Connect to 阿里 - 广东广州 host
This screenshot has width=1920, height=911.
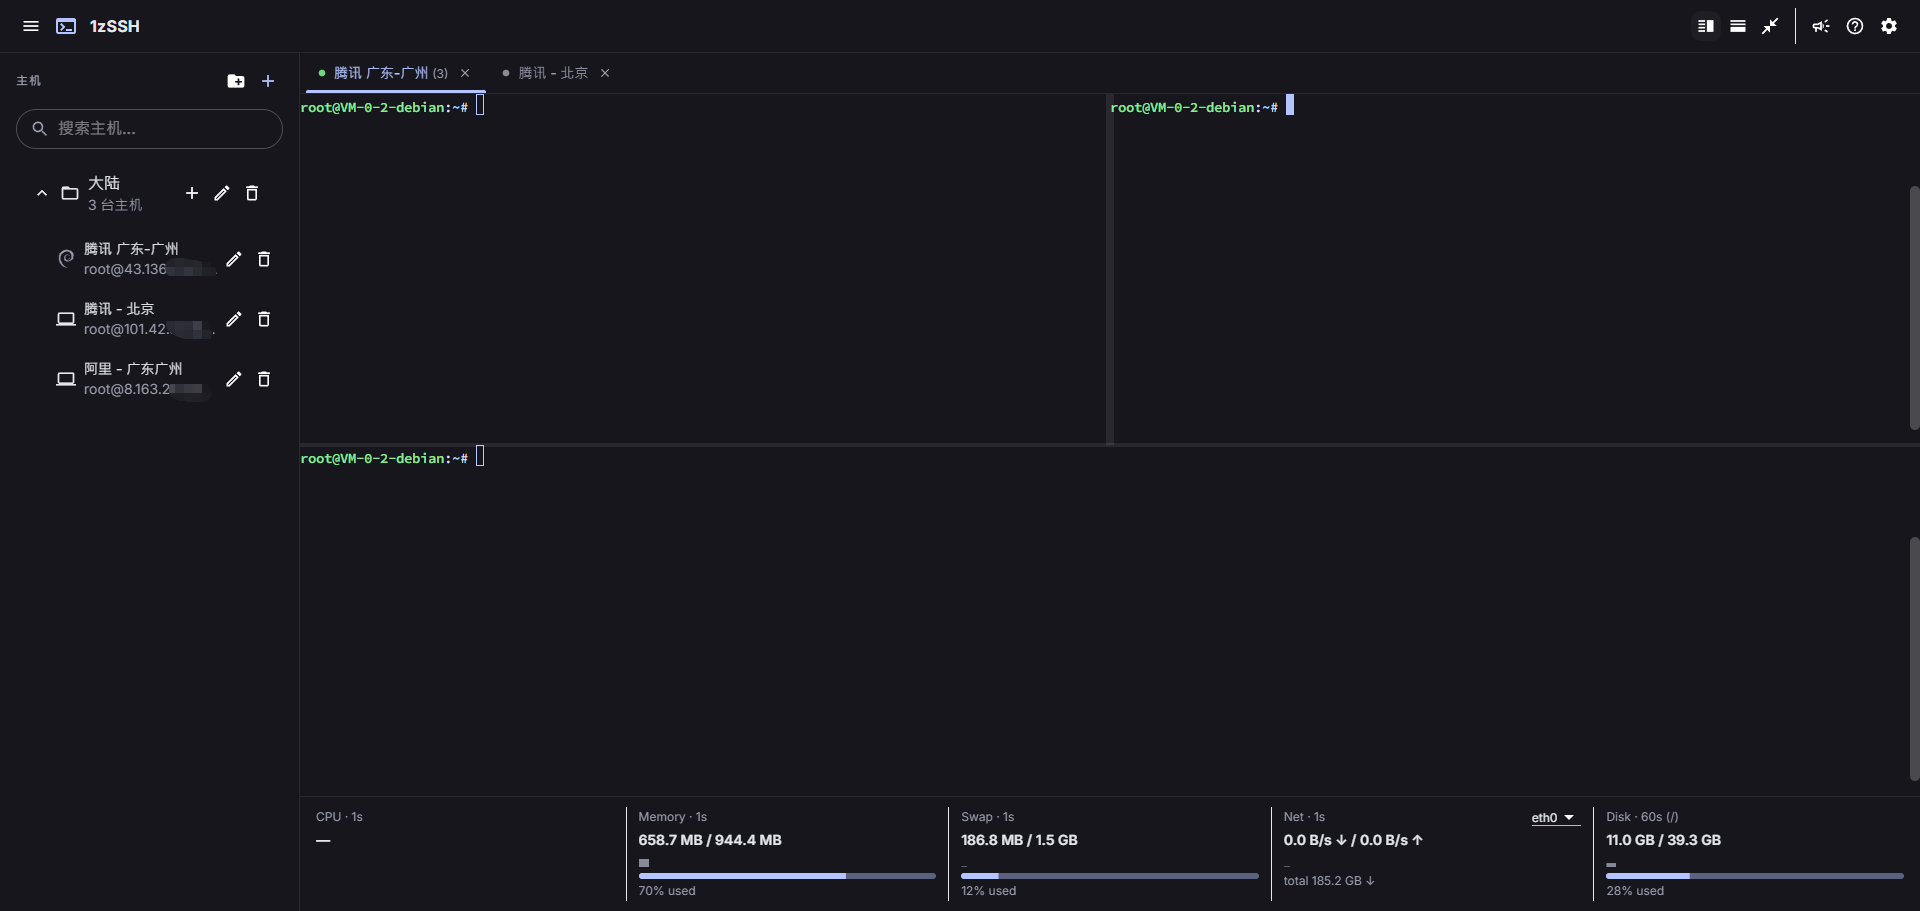point(132,378)
